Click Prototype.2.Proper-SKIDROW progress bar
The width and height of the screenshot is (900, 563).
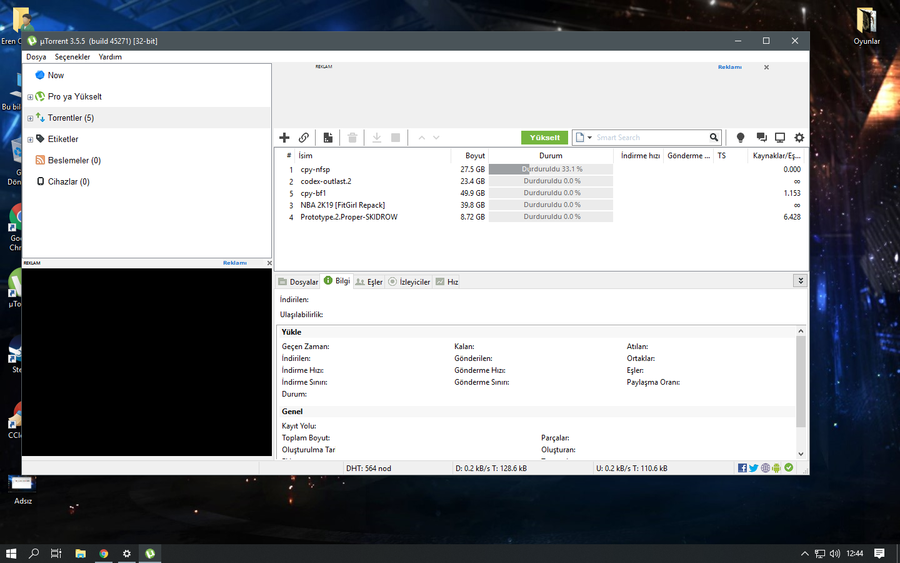pos(550,217)
